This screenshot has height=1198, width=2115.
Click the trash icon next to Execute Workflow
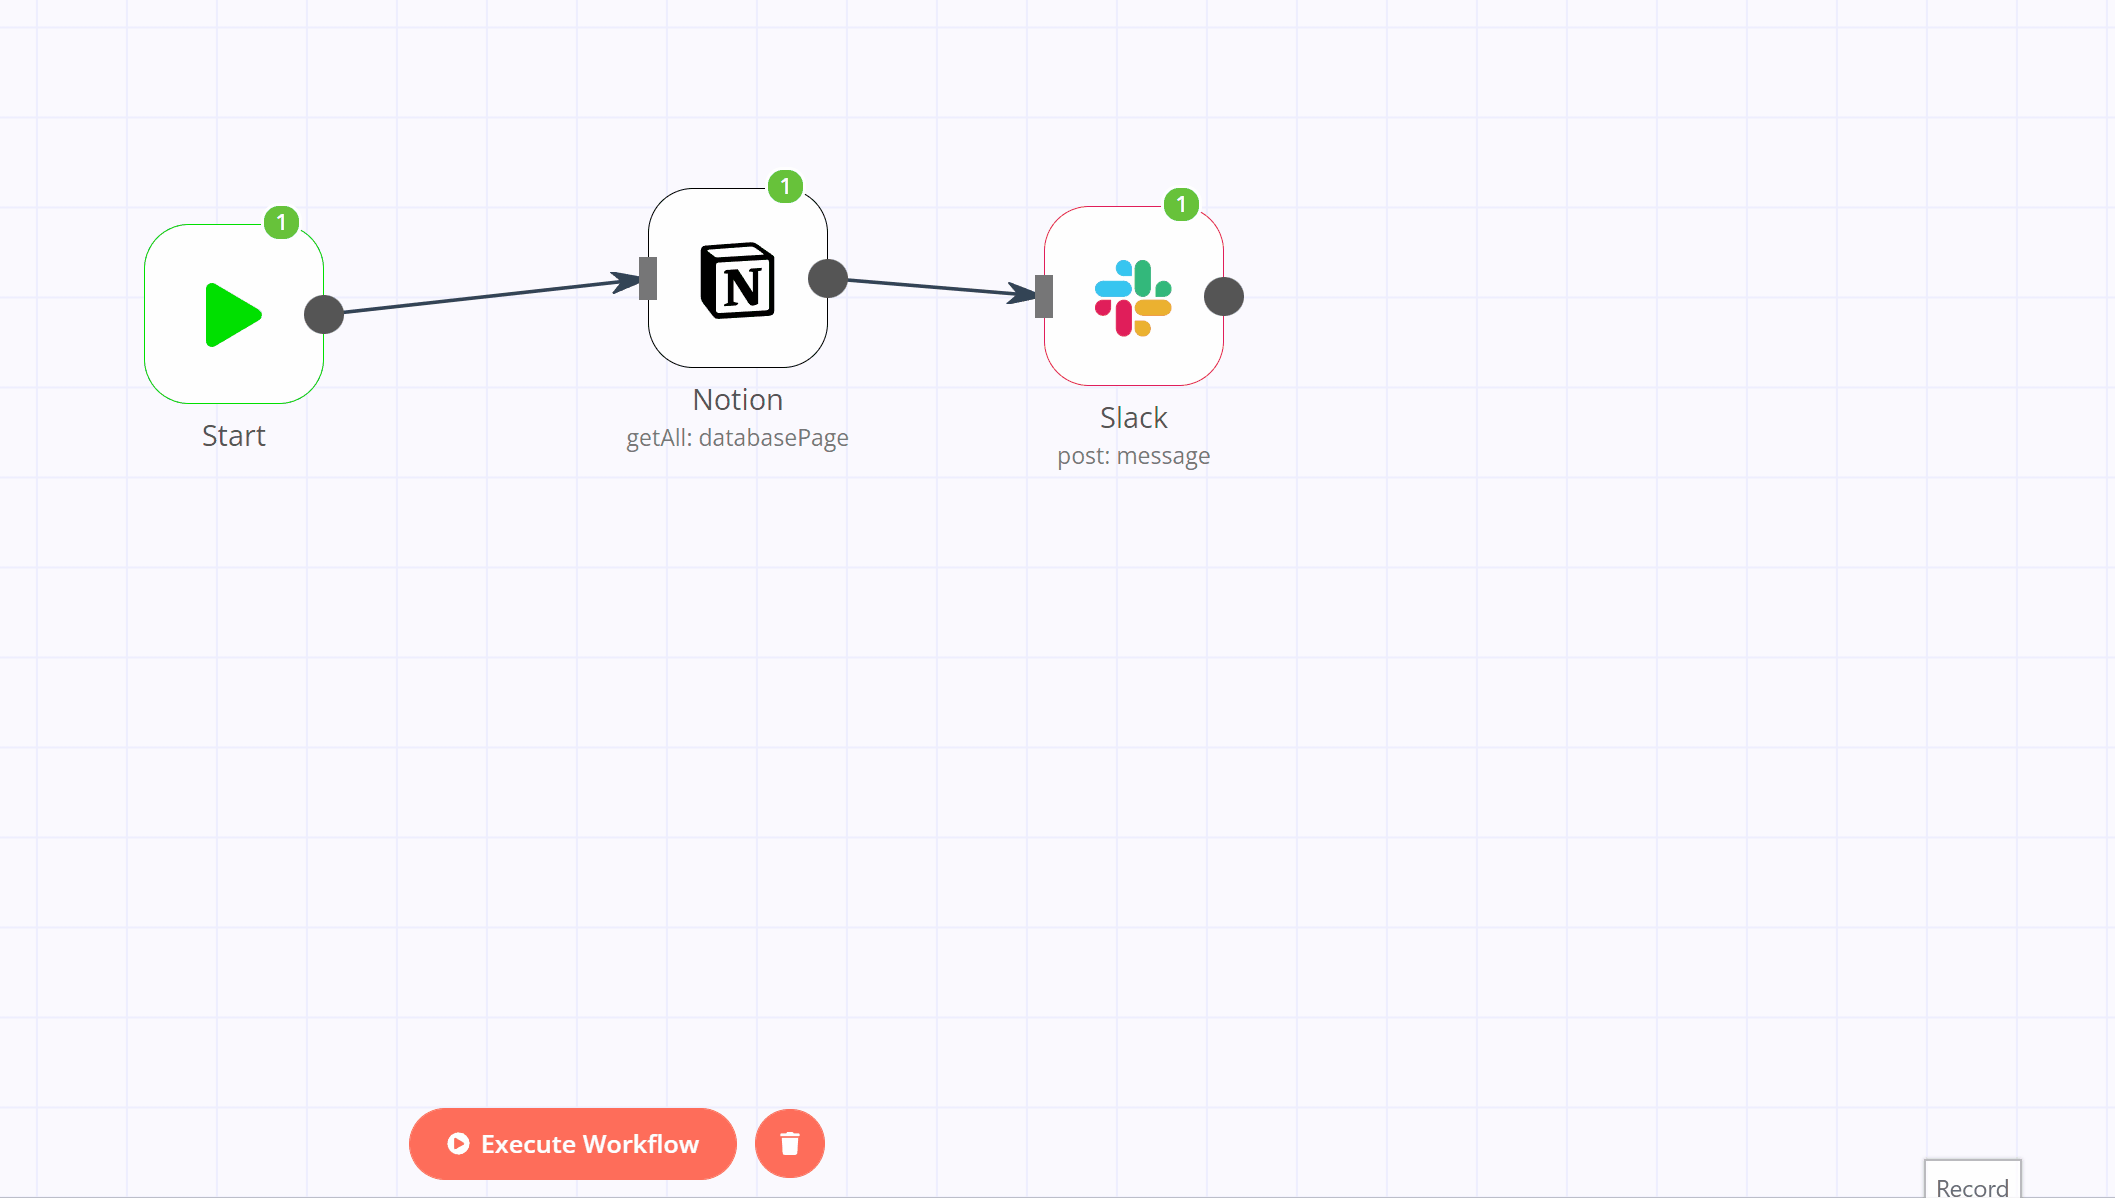click(789, 1143)
